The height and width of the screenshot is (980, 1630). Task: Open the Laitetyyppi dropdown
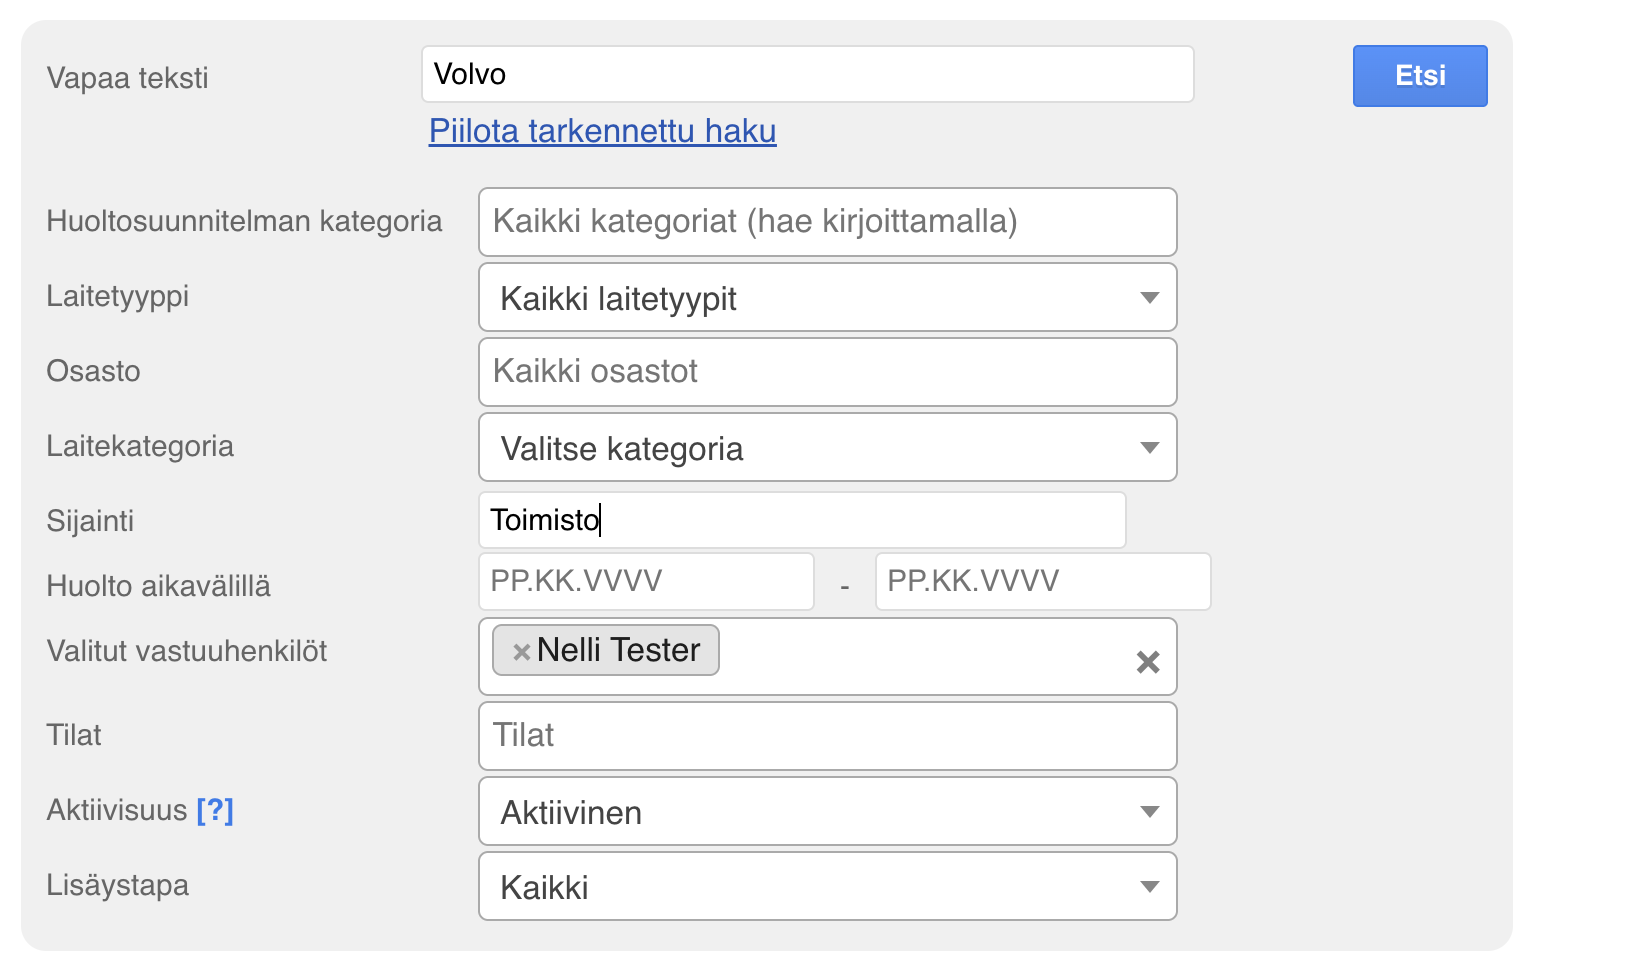826,298
